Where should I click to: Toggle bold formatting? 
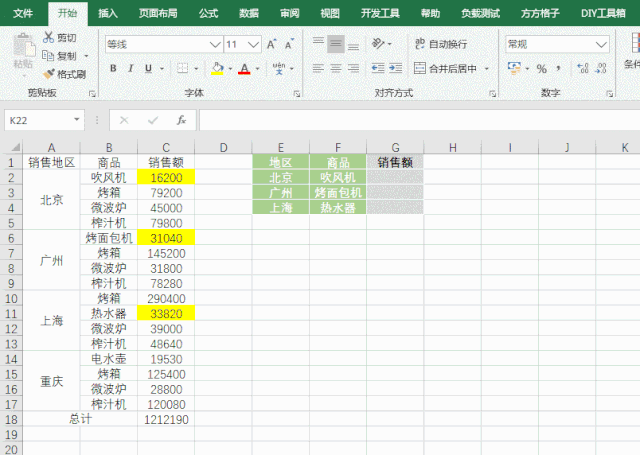[113, 69]
